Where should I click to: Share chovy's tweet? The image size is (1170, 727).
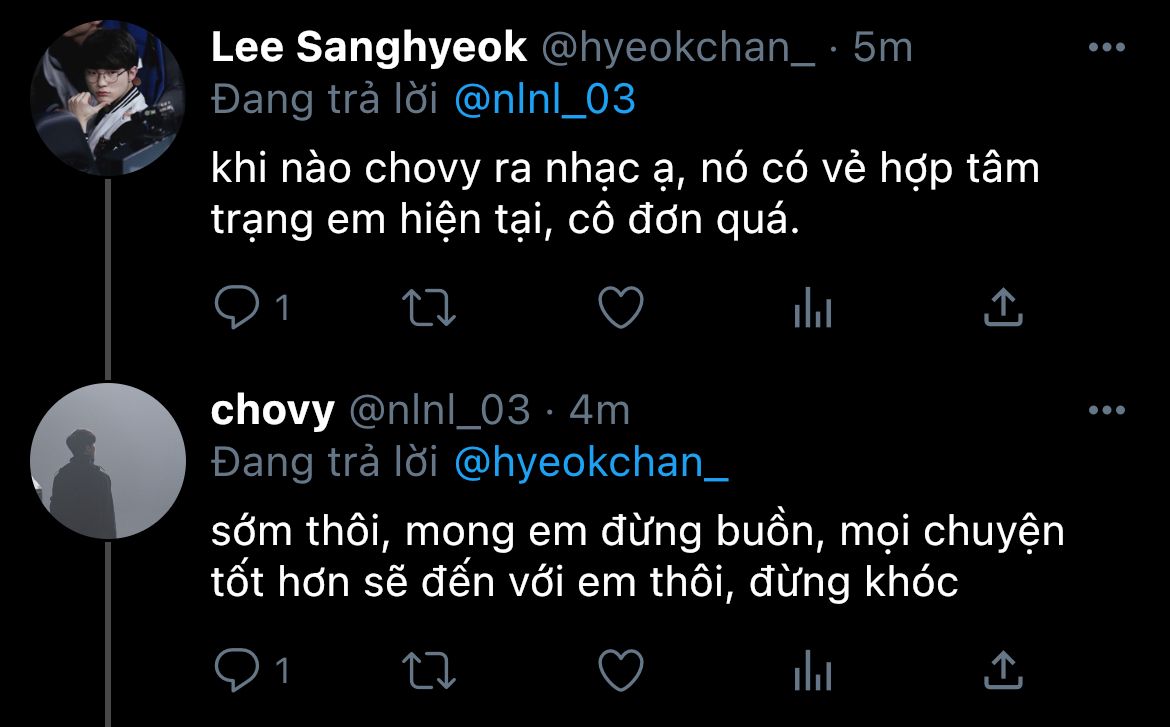tap(1002, 670)
